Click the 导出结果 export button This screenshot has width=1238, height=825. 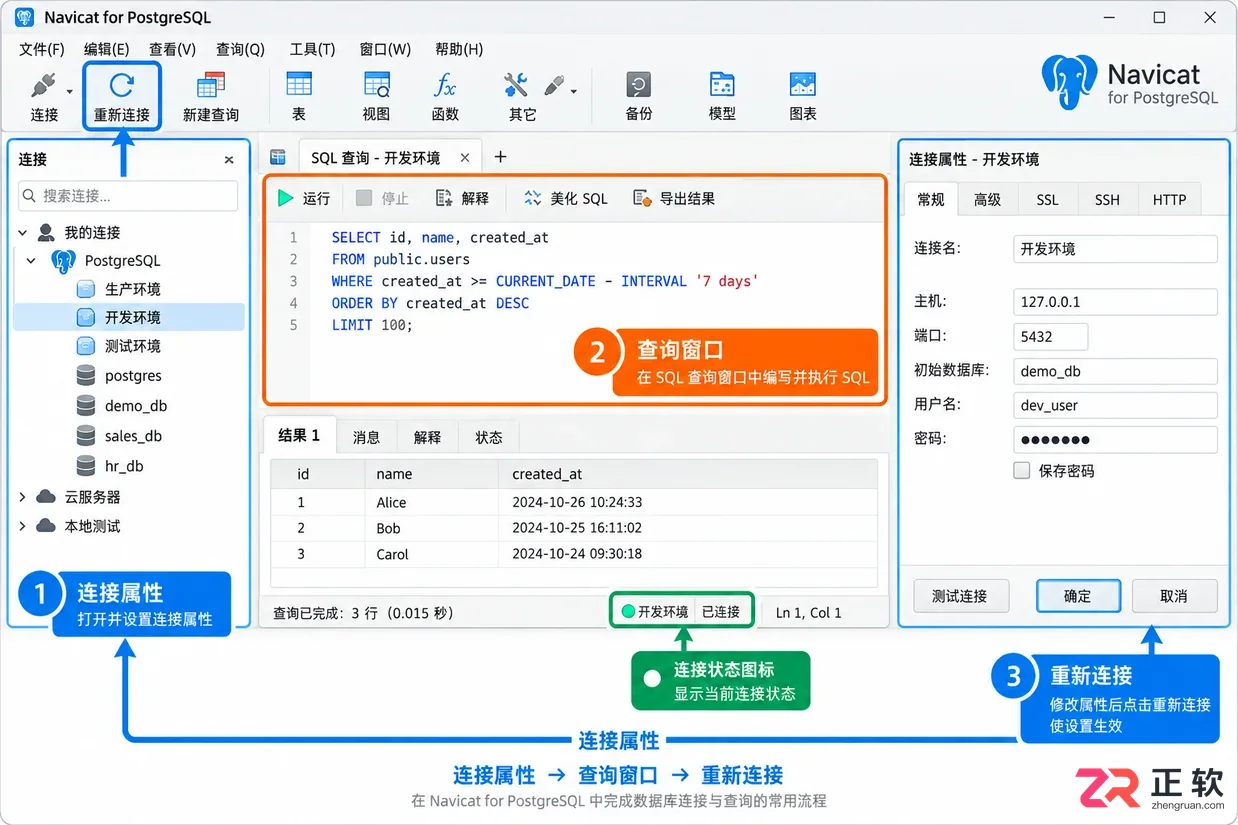[x=674, y=199]
